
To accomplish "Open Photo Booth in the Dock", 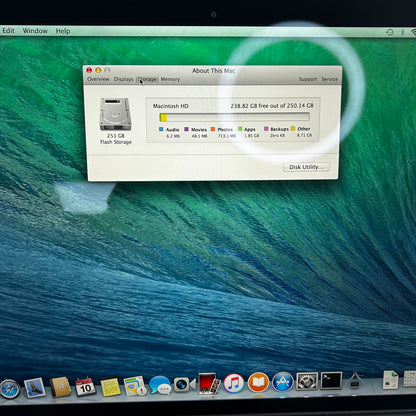I will [x=209, y=384].
